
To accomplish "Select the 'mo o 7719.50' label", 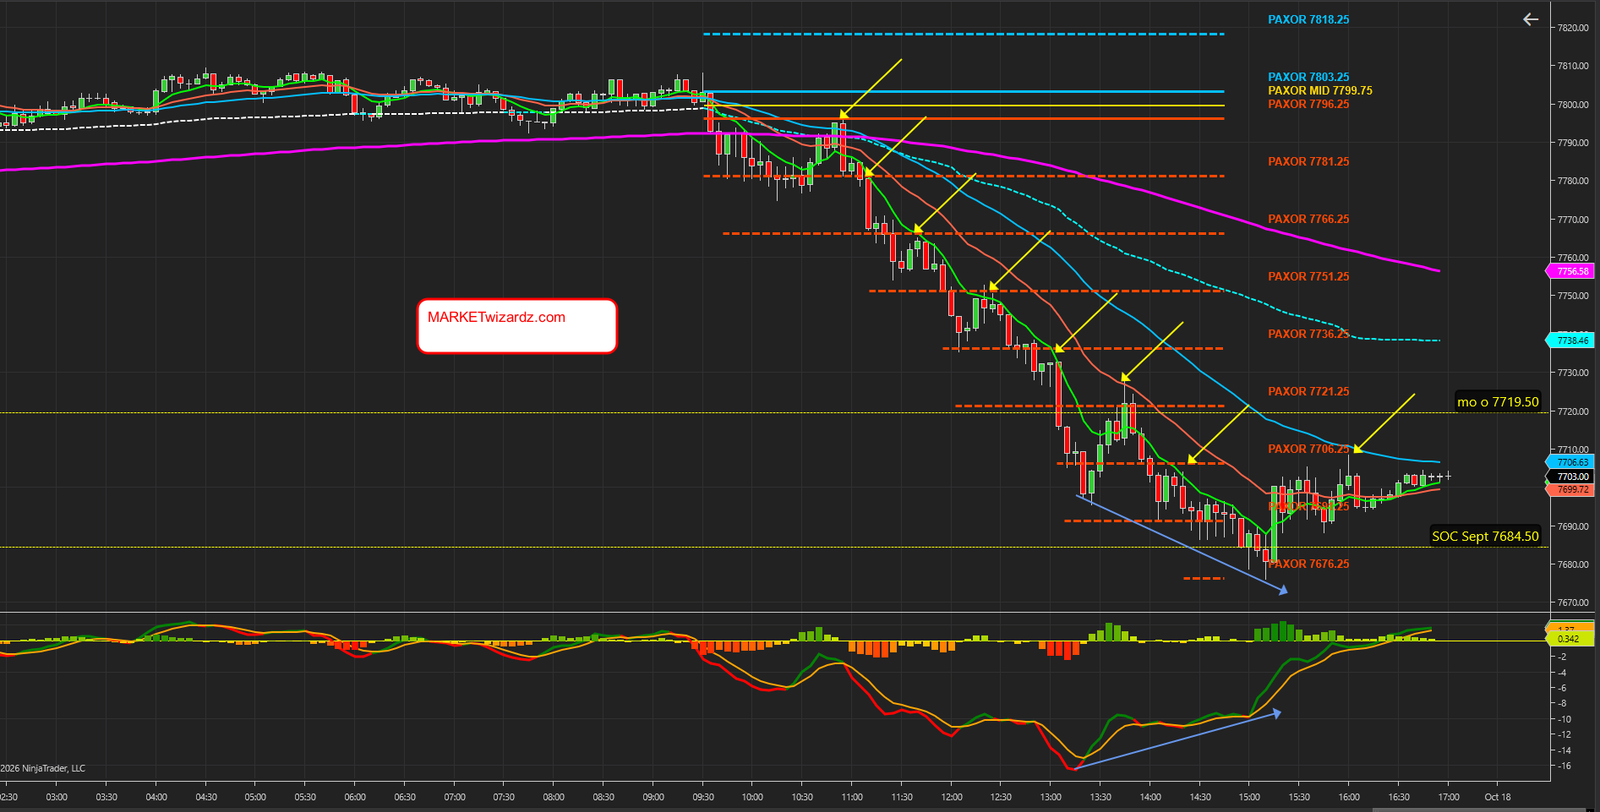I will [x=1497, y=402].
